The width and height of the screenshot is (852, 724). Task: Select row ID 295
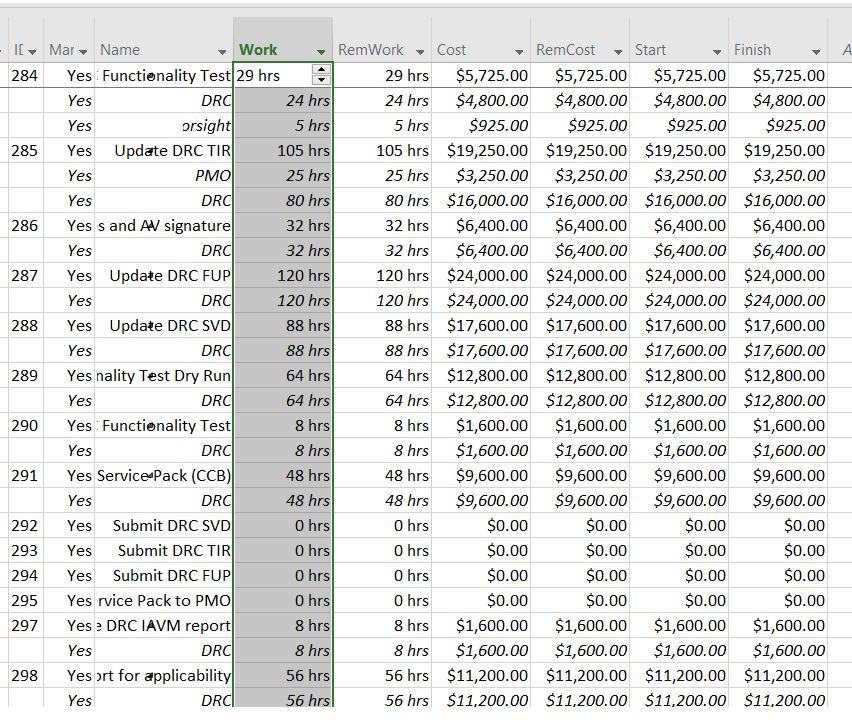tap(25, 600)
